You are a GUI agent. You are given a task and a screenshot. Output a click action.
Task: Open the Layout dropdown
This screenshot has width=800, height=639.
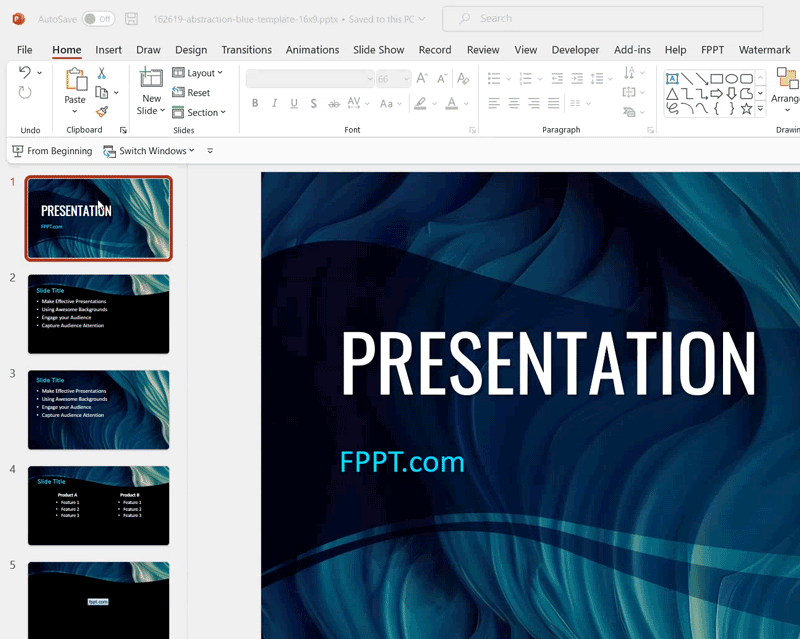click(198, 72)
